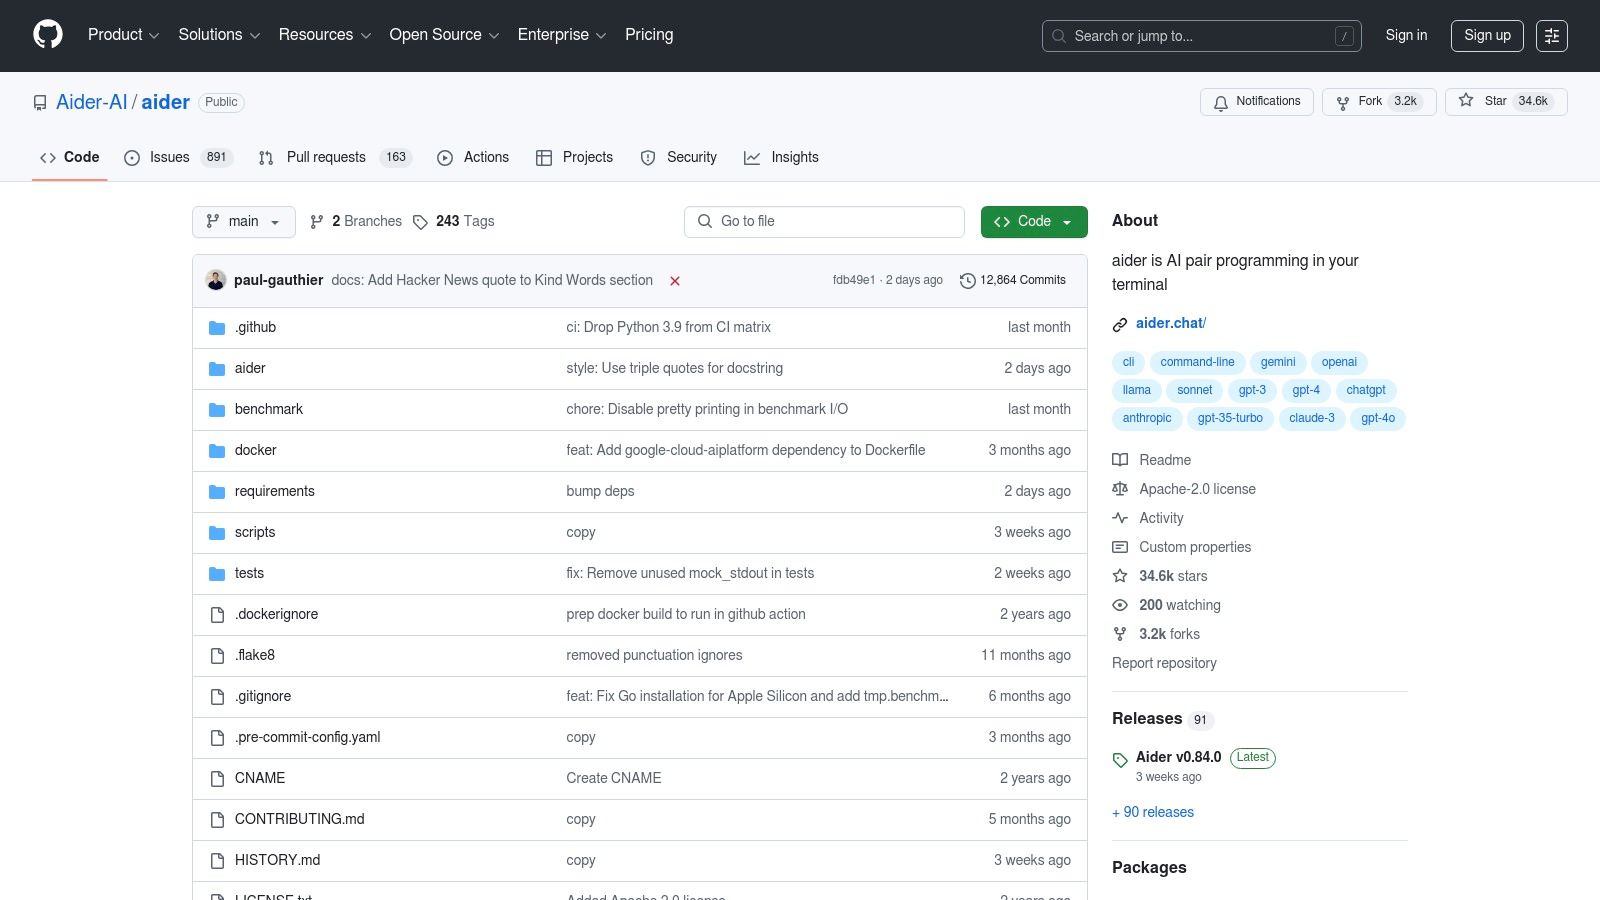Focus the Go to file field
The image size is (1600, 900).
(x=824, y=222)
